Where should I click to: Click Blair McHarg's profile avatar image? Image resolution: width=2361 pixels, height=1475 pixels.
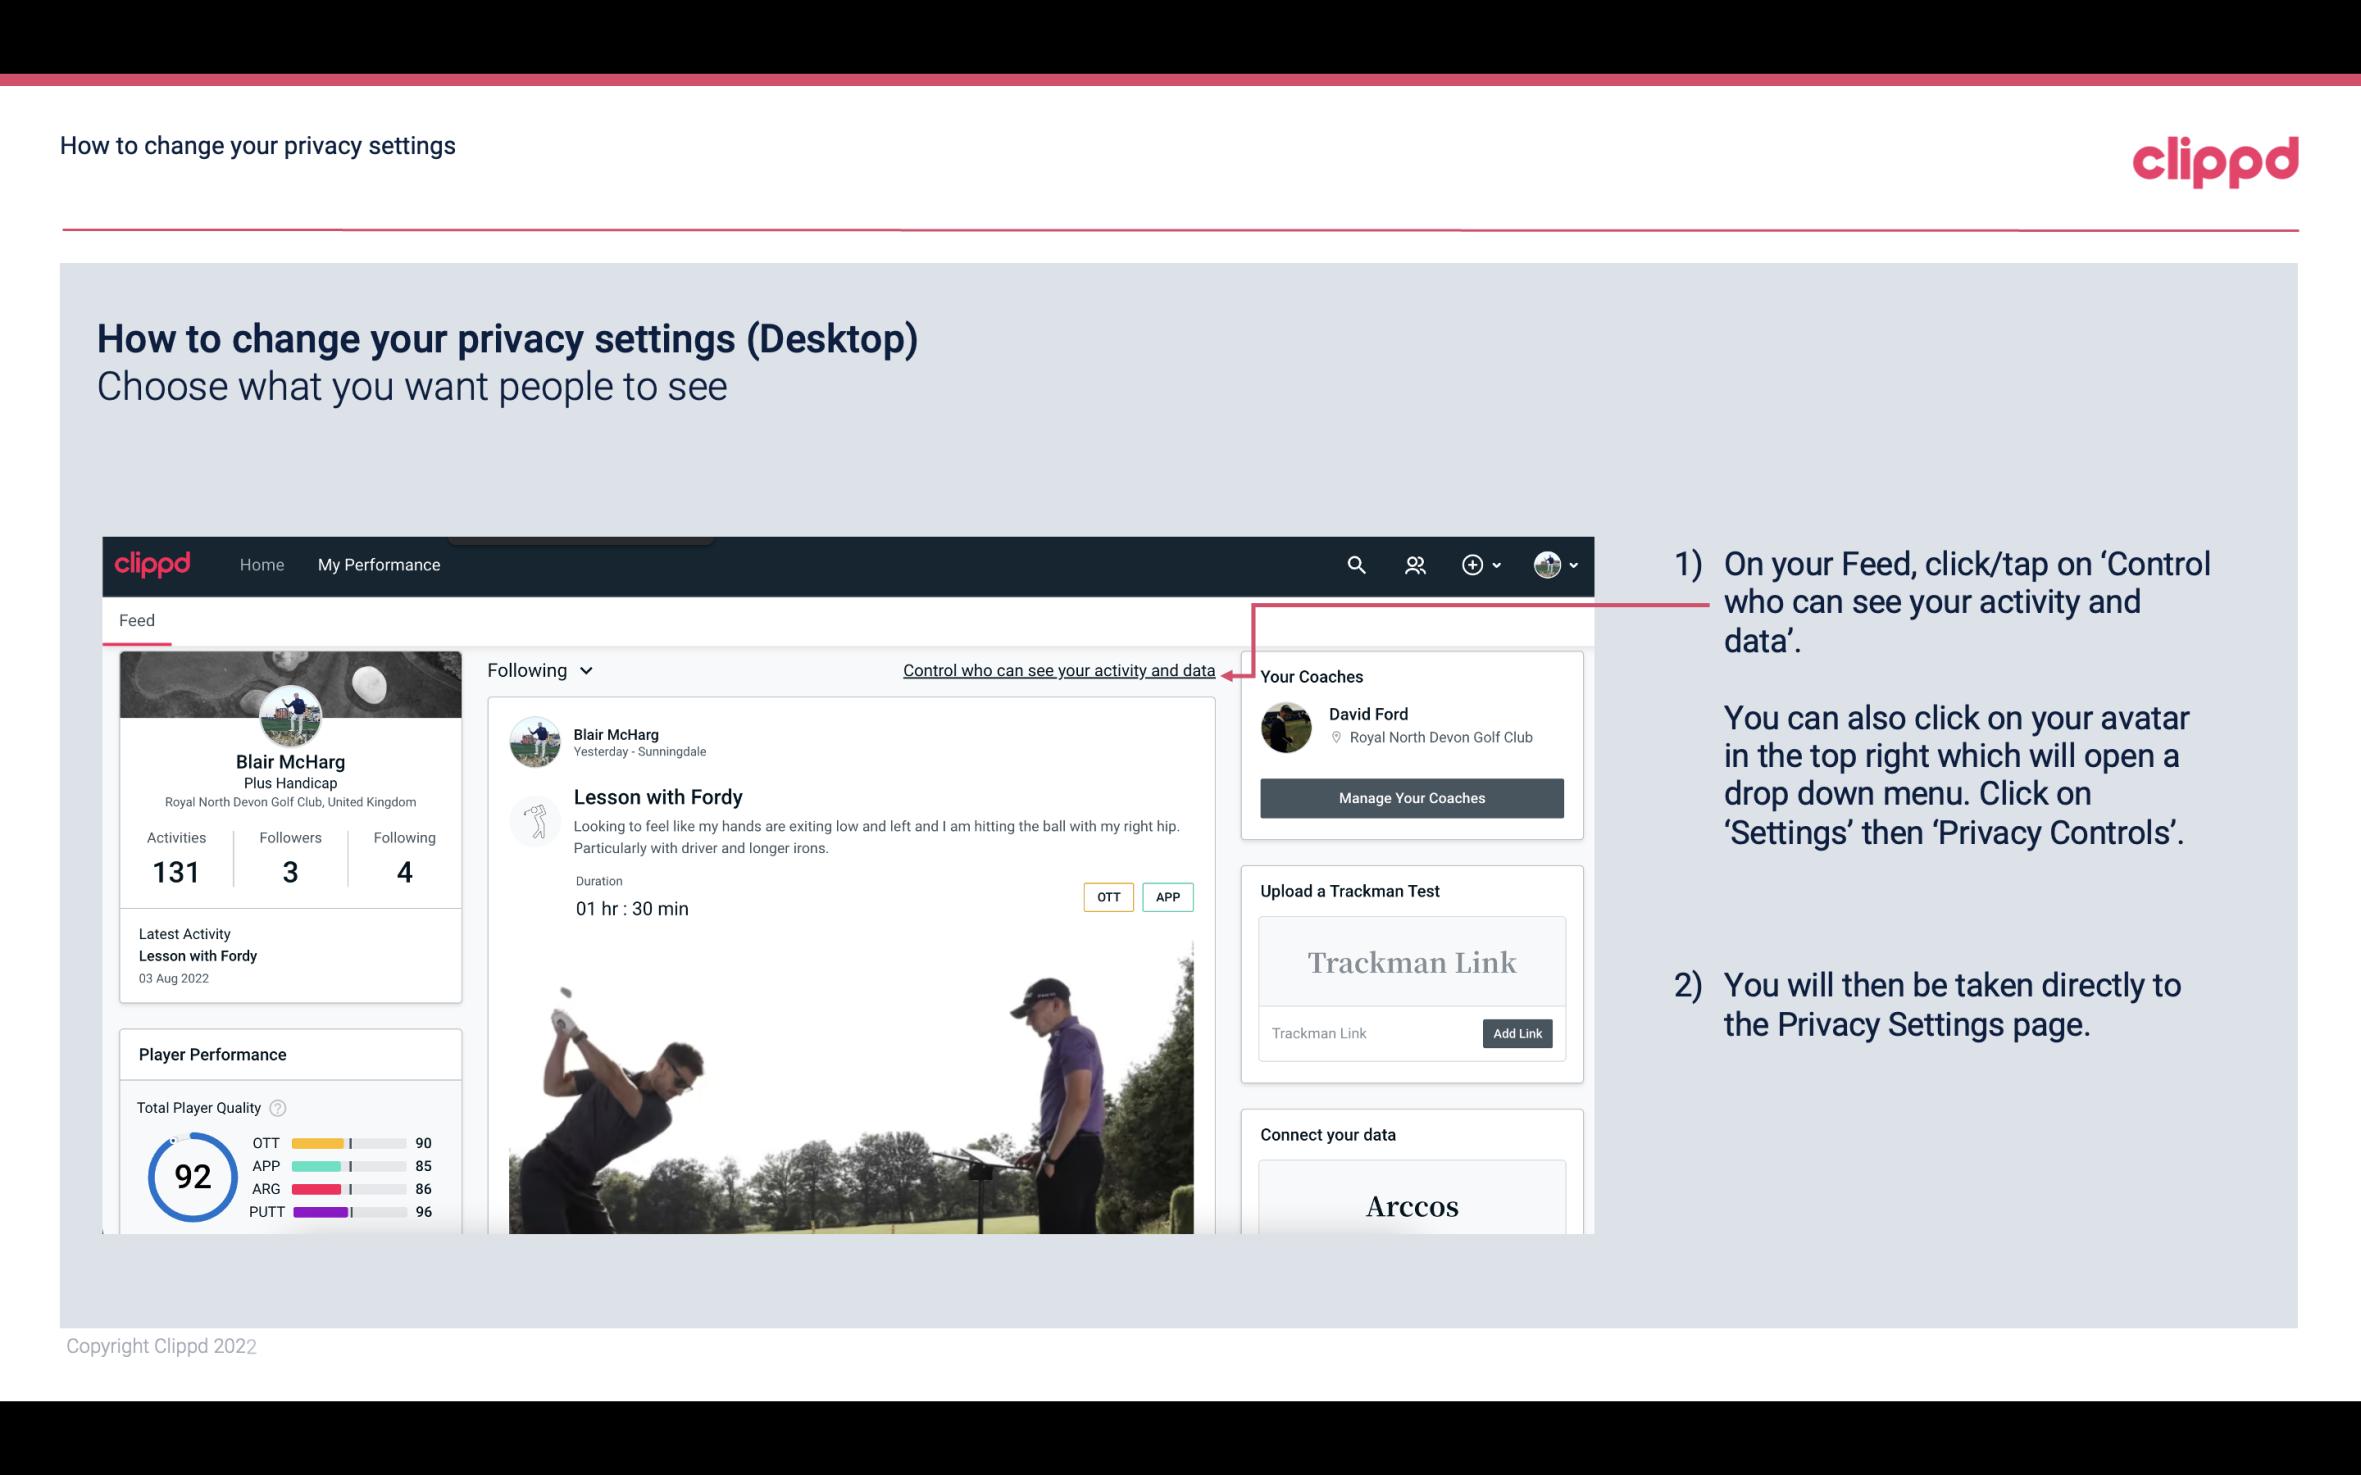289,715
